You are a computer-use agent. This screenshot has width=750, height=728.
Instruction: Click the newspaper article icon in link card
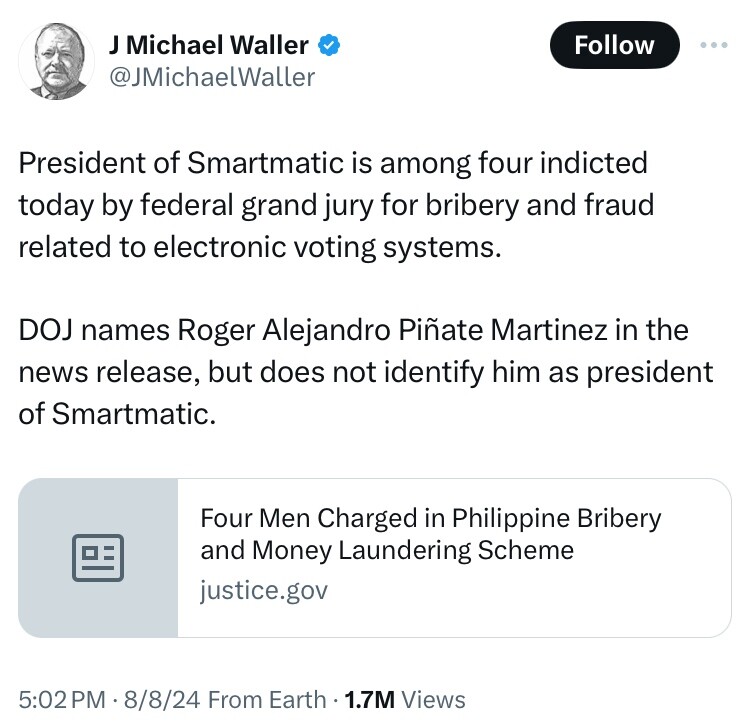click(x=98, y=558)
